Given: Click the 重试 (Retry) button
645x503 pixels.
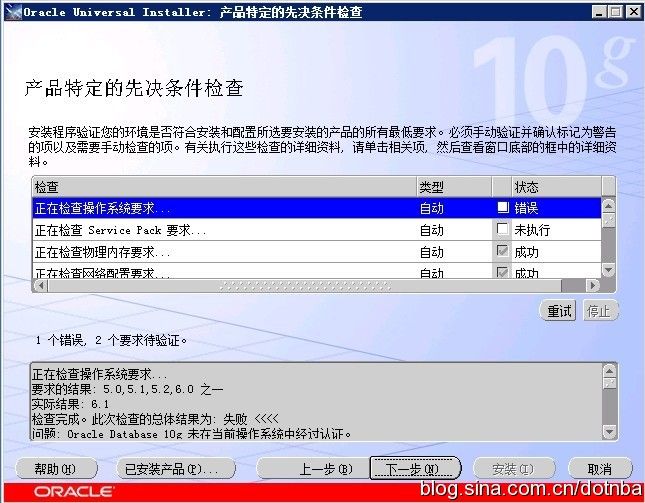Looking at the screenshot, I should 559,311.
